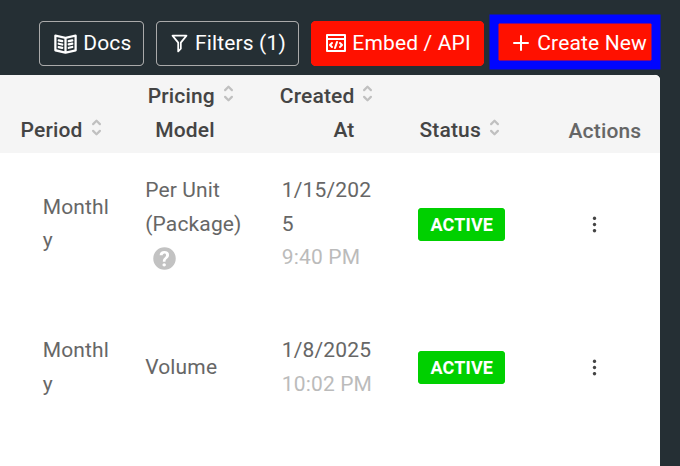Open actions menu for Volume row

(x=594, y=368)
